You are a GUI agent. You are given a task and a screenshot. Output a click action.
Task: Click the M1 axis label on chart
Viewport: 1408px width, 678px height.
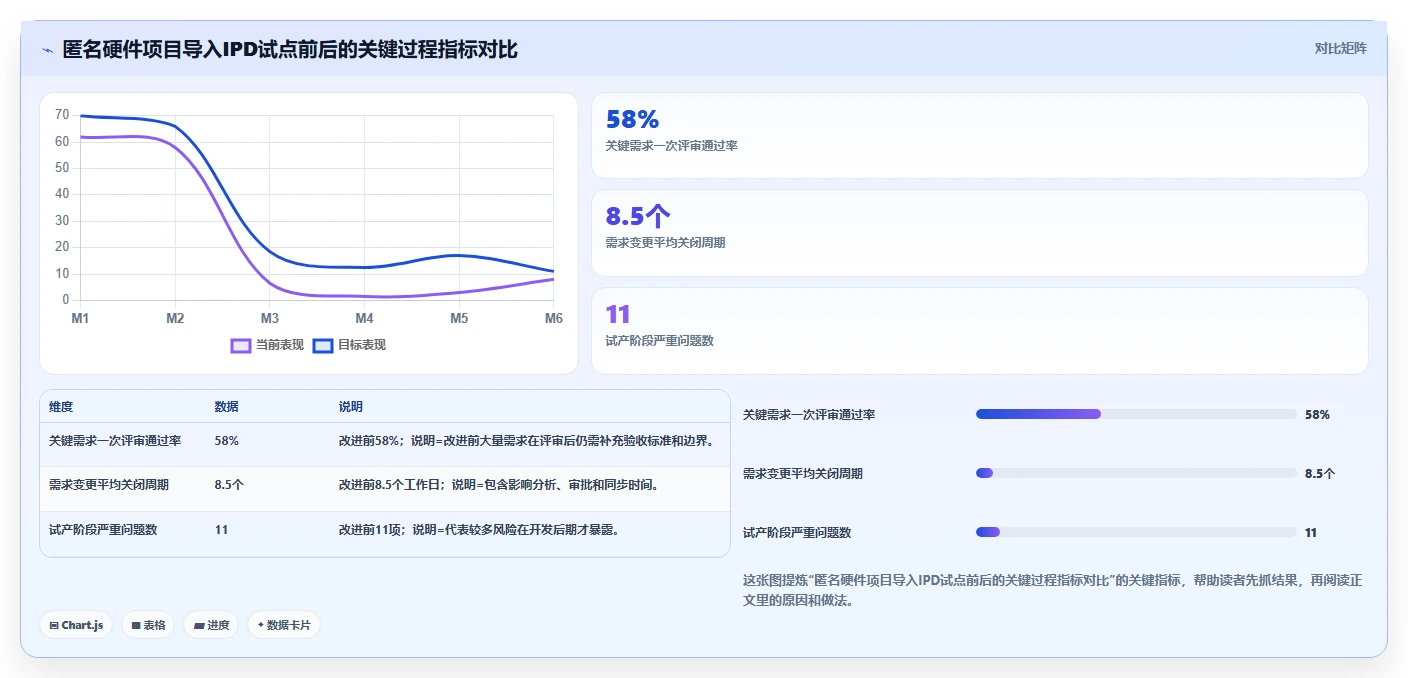pos(80,318)
